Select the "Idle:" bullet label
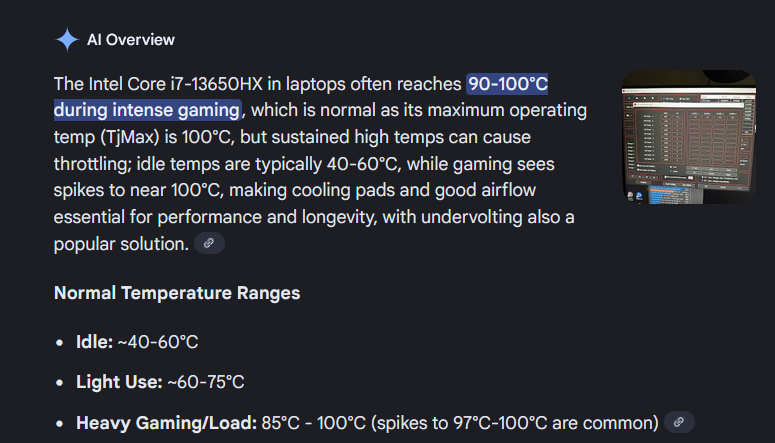This screenshot has width=775, height=443. pos(94,342)
